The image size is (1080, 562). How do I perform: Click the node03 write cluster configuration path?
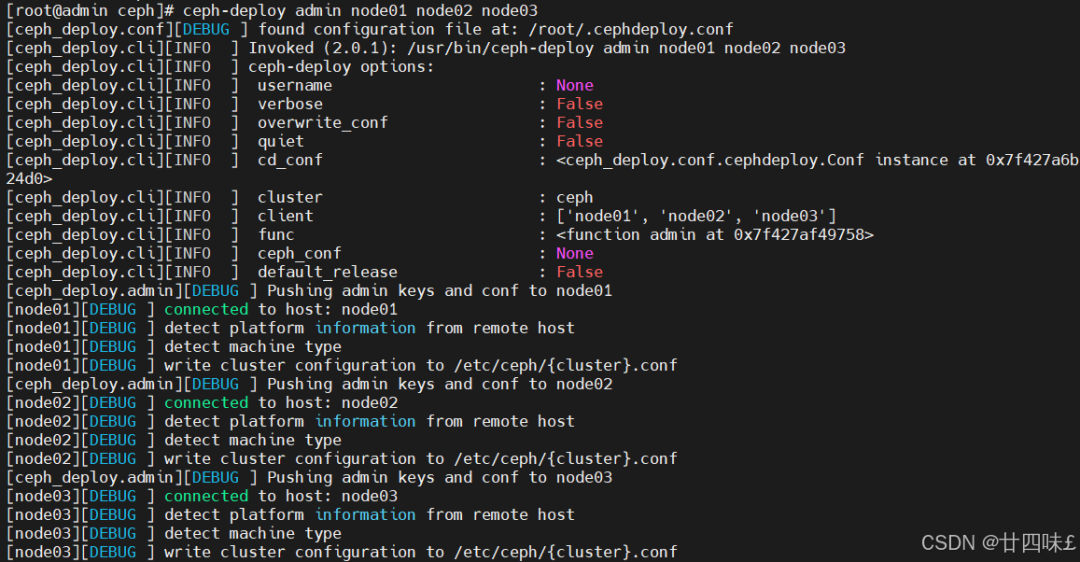tap(565, 552)
